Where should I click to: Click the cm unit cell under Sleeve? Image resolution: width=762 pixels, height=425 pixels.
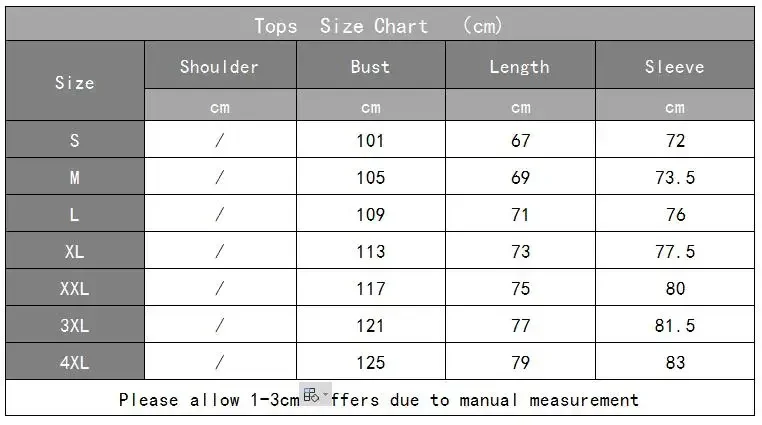click(x=675, y=107)
